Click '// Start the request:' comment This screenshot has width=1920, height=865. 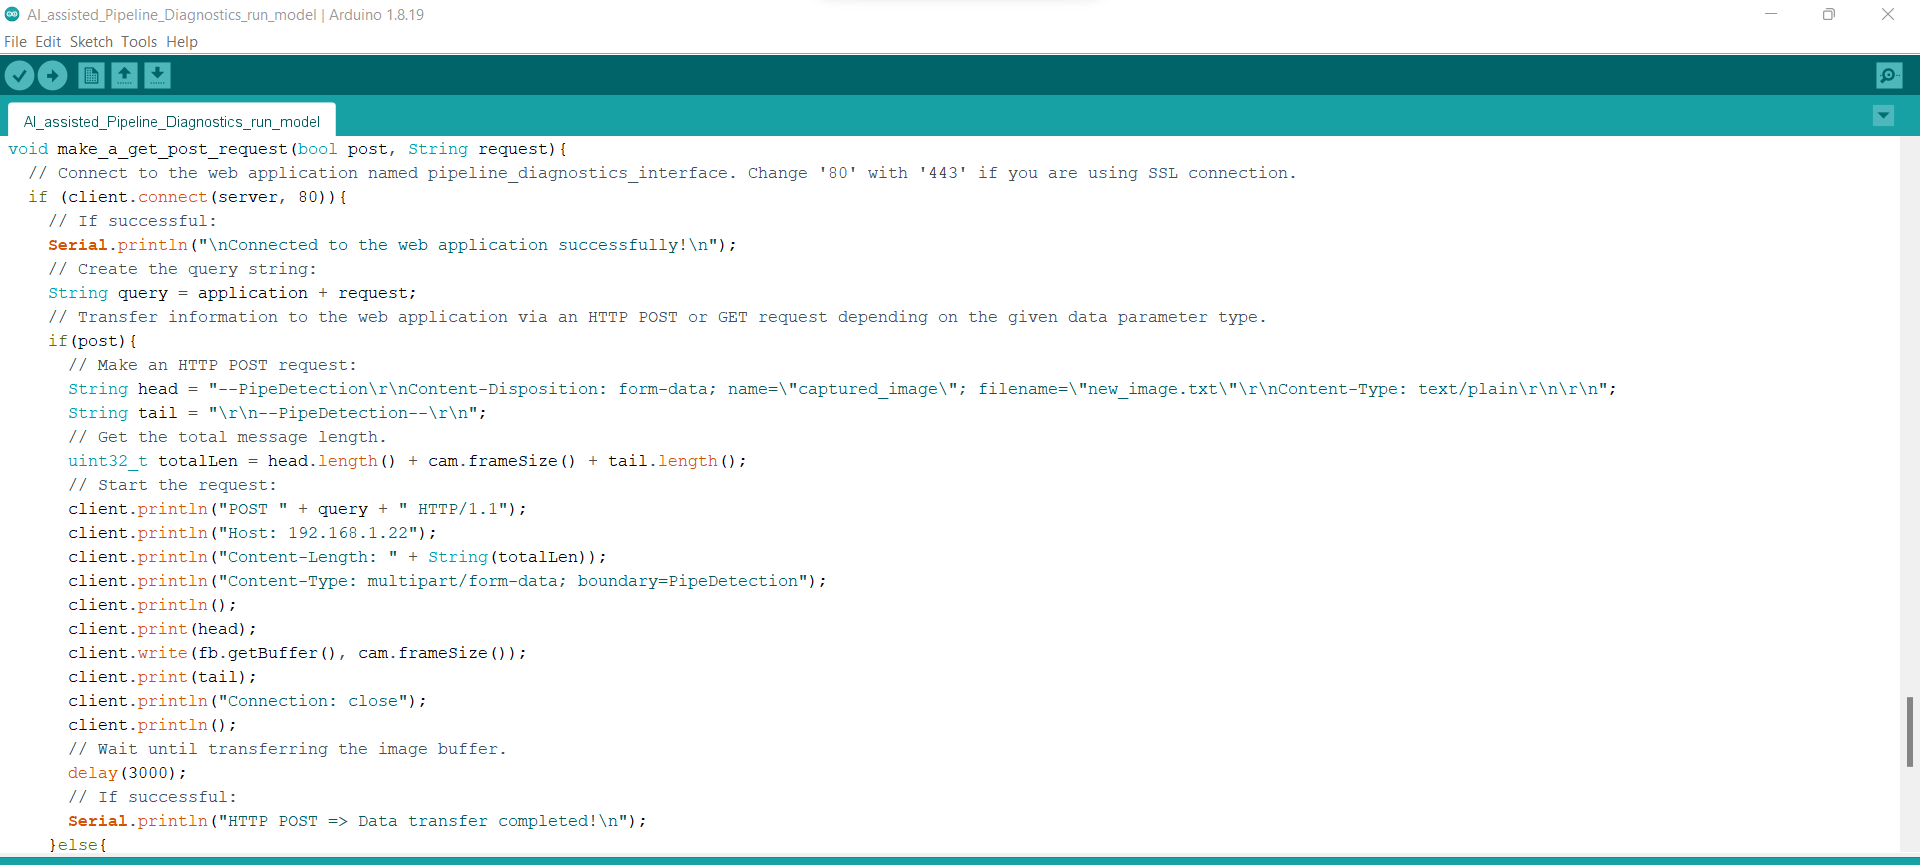(x=172, y=485)
